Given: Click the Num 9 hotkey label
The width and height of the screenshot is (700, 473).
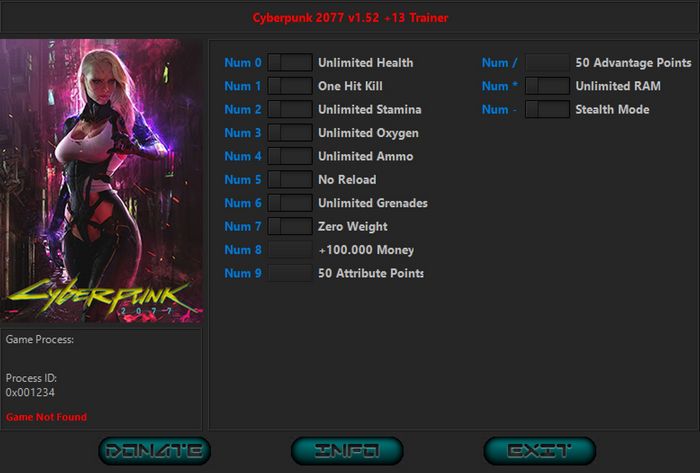Looking at the screenshot, I should click(x=243, y=273).
